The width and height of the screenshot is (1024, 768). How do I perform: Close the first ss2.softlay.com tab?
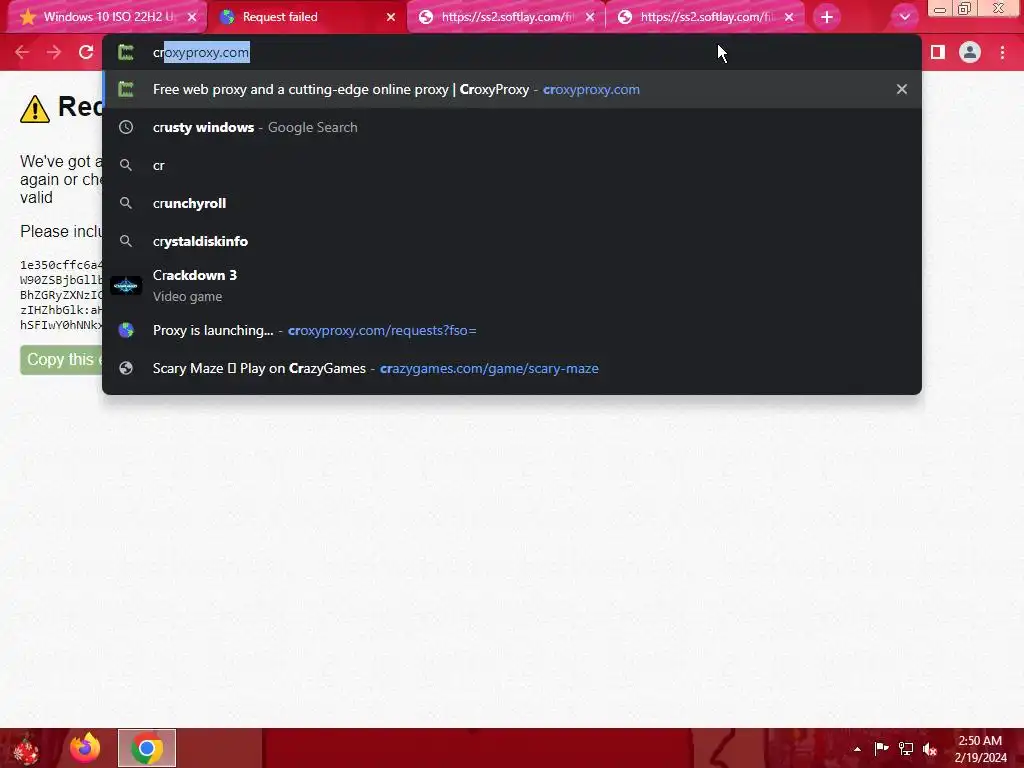[590, 17]
